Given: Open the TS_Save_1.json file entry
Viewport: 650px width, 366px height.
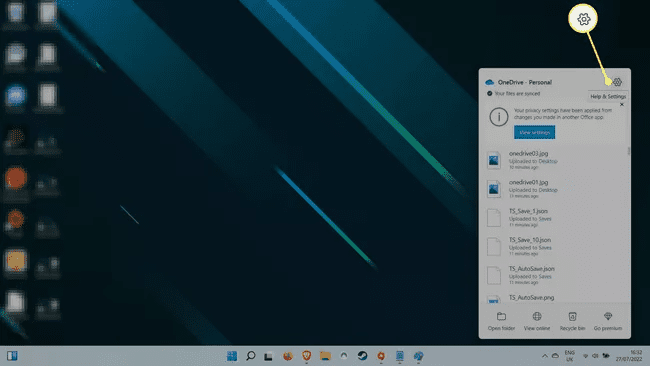Looking at the screenshot, I should pyautogui.click(x=553, y=218).
